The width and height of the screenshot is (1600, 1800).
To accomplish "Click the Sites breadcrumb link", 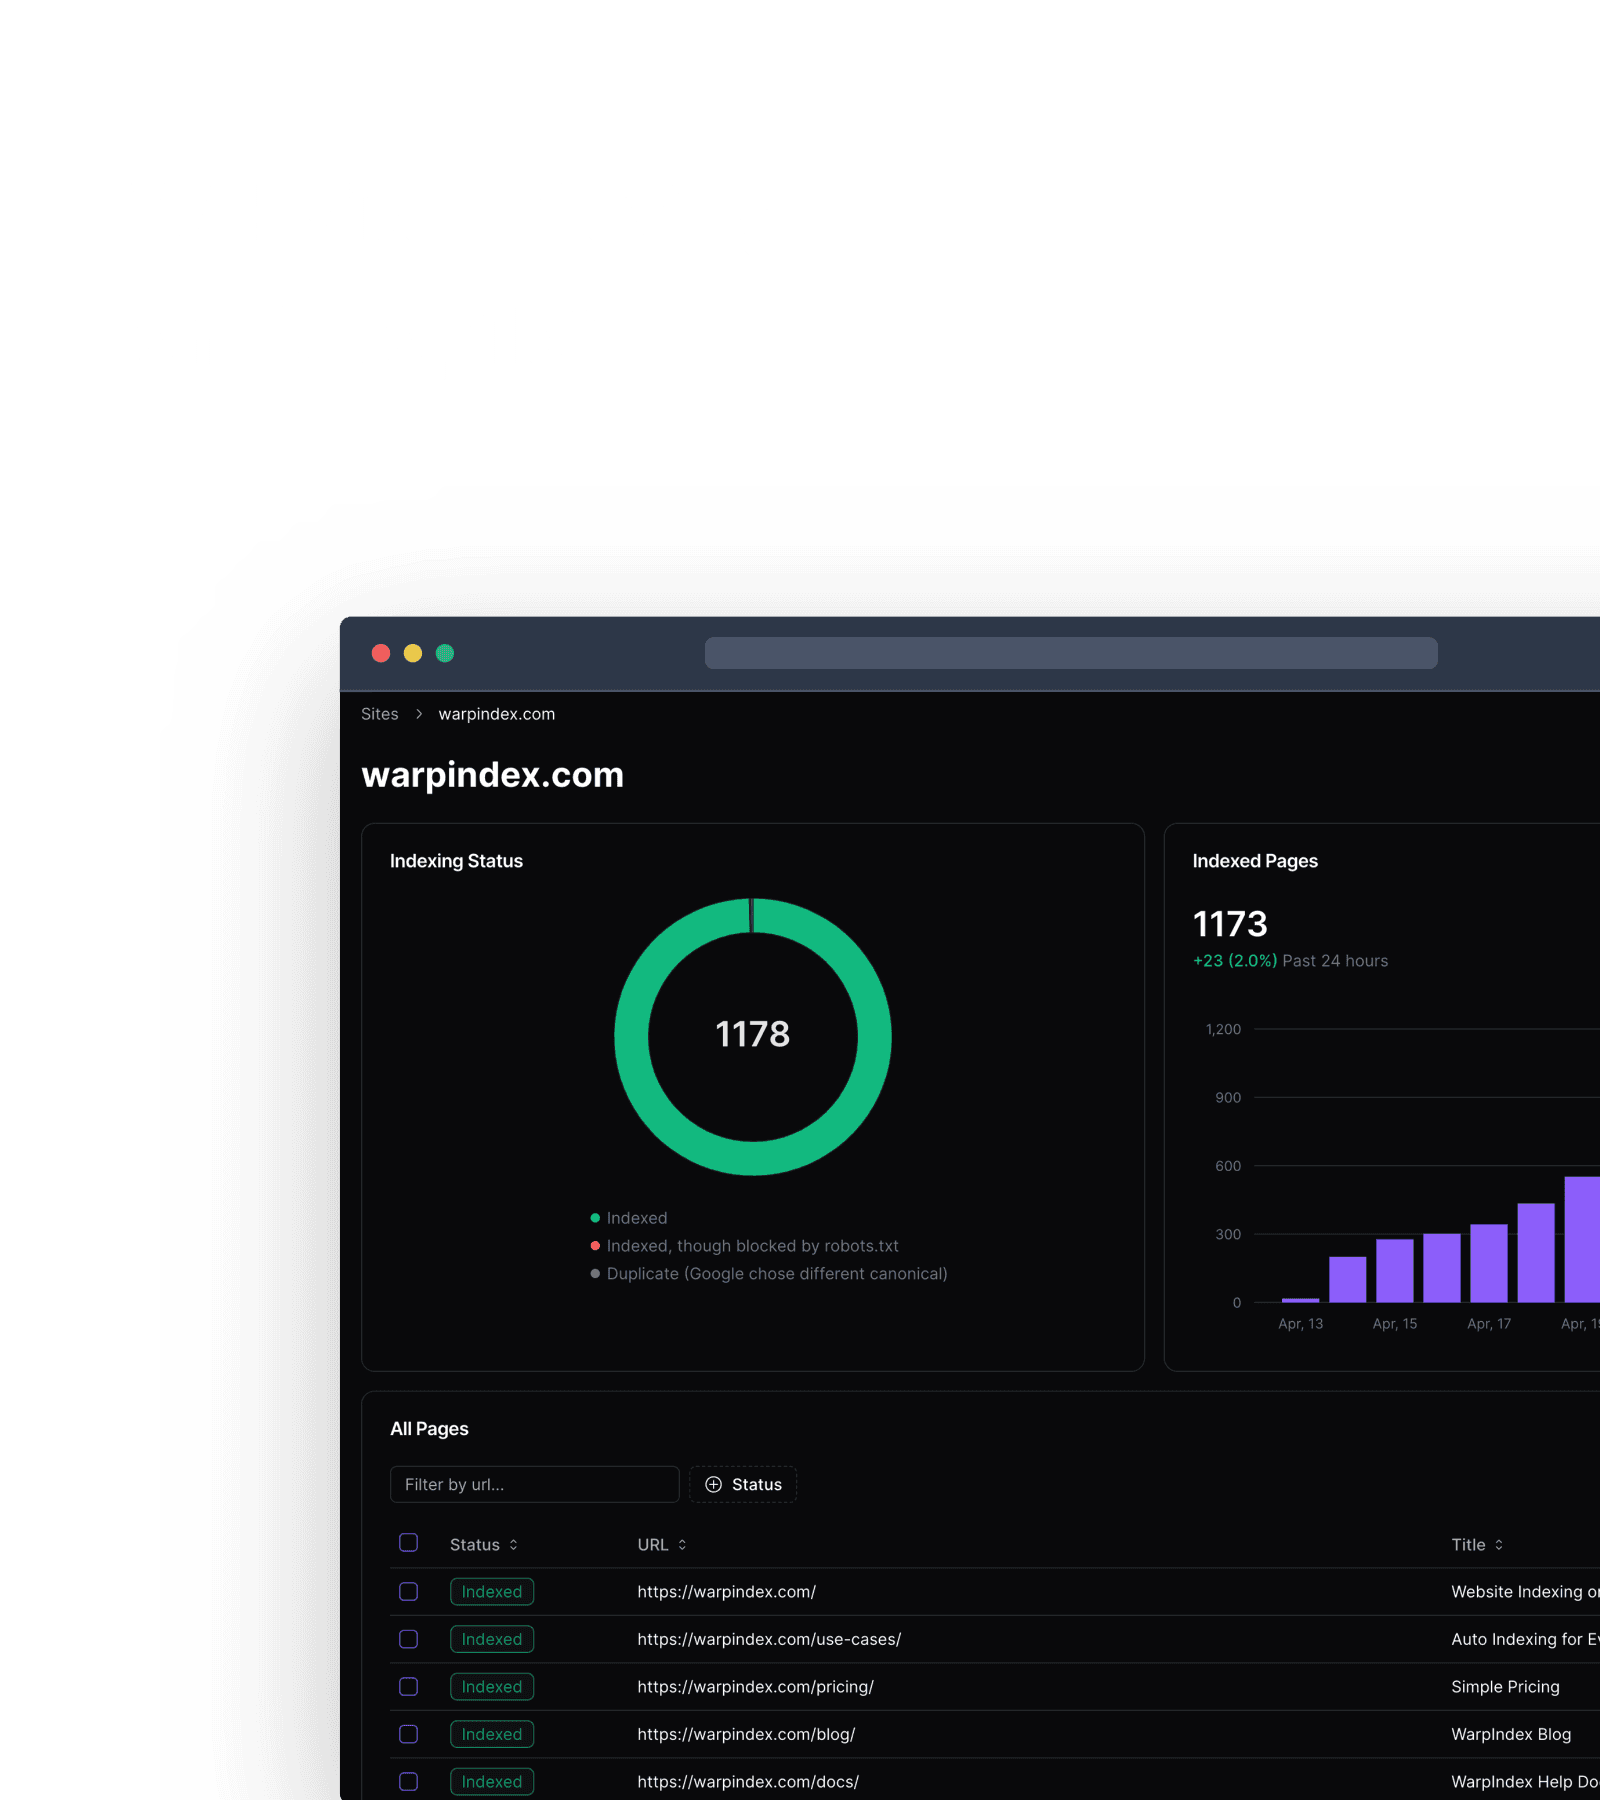I will click(x=379, y=714).
